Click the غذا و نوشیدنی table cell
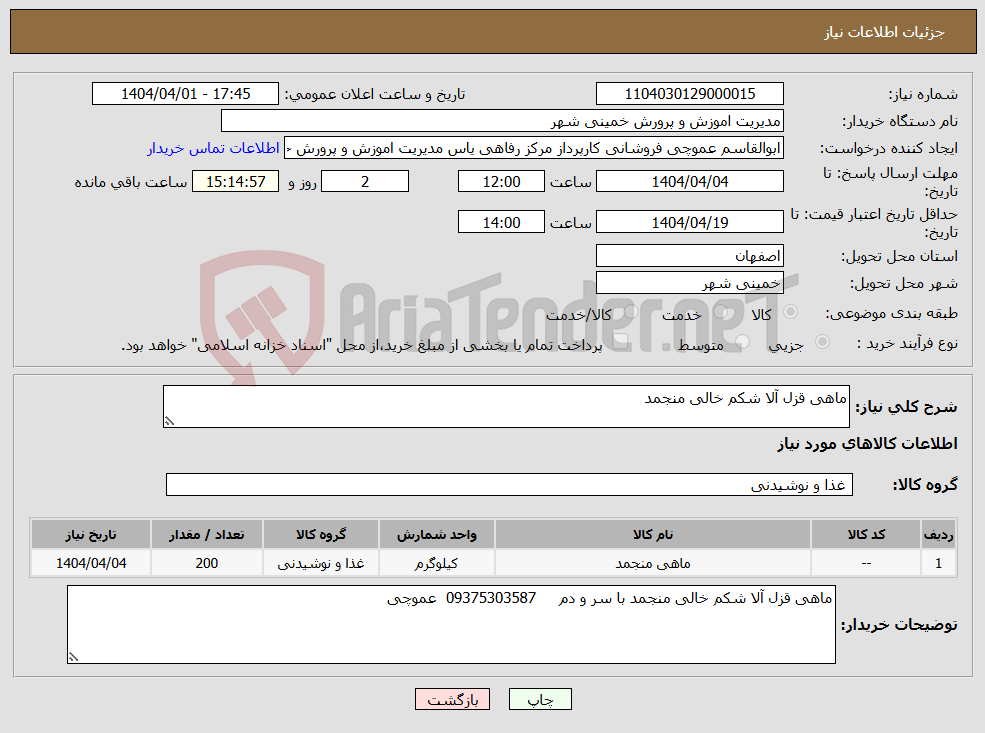Viewport: 985px width, 733px height. point(321,563)
